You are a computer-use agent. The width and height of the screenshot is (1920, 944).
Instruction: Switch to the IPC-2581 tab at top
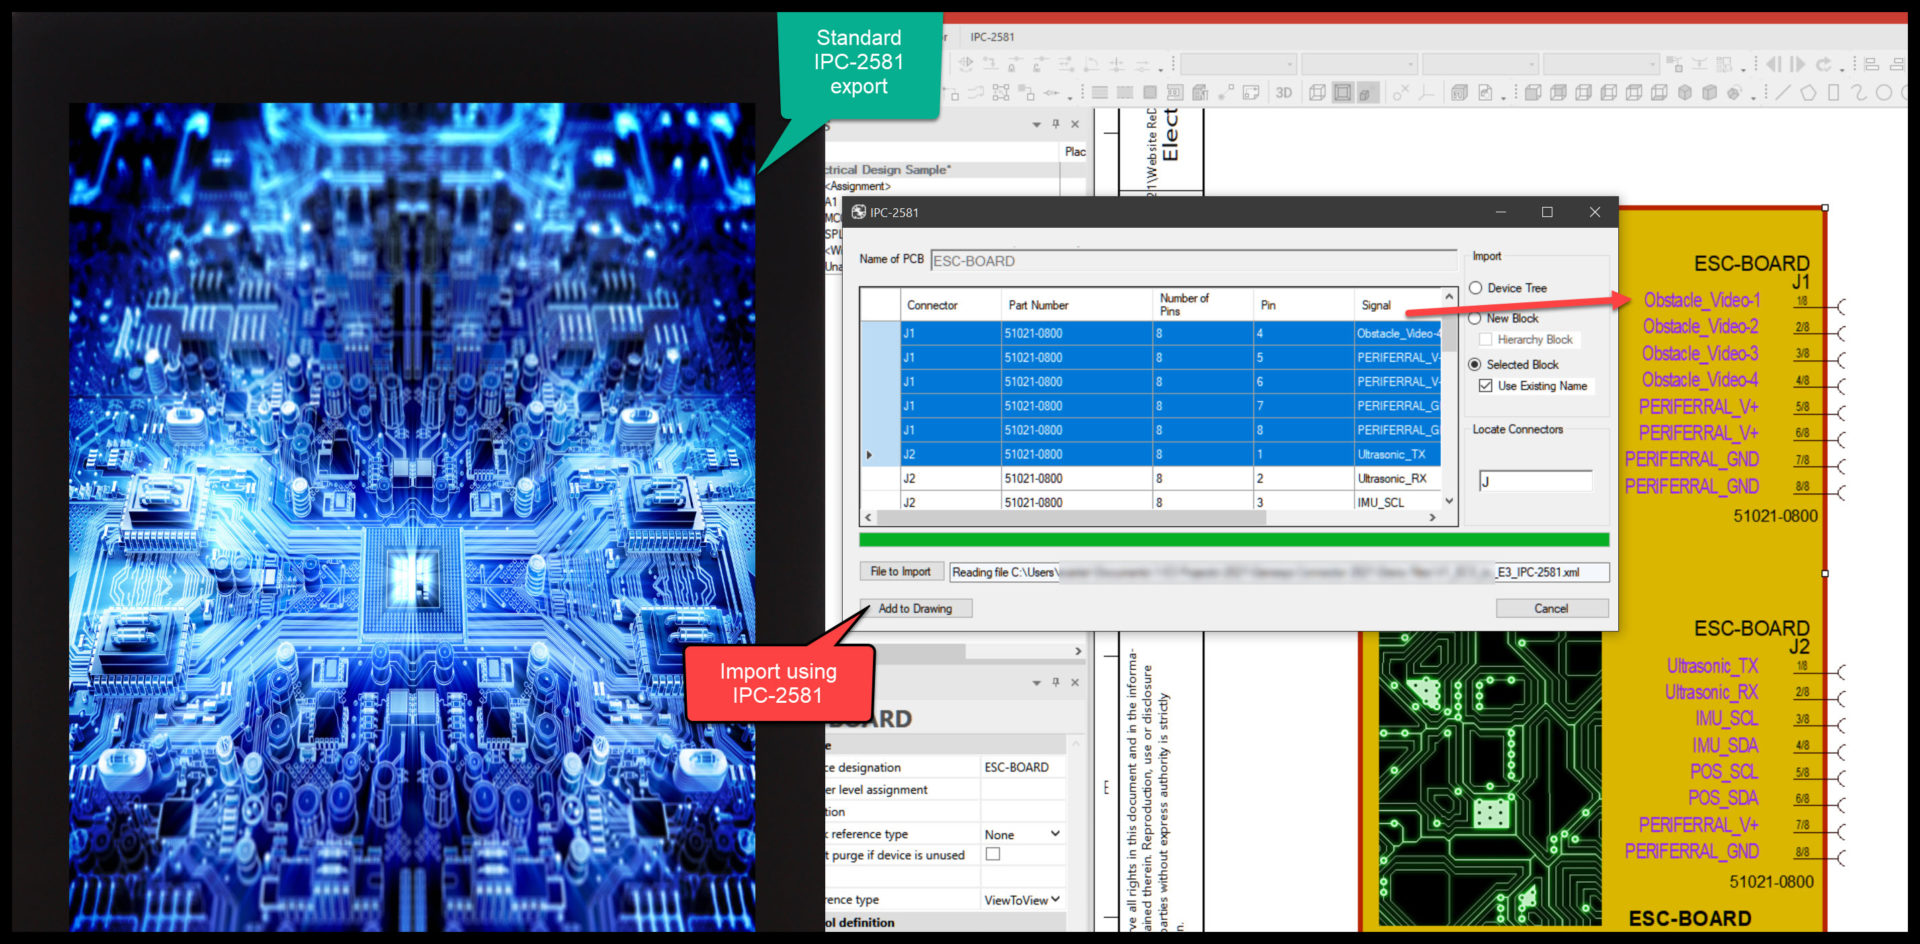click(x=991, y=37)
